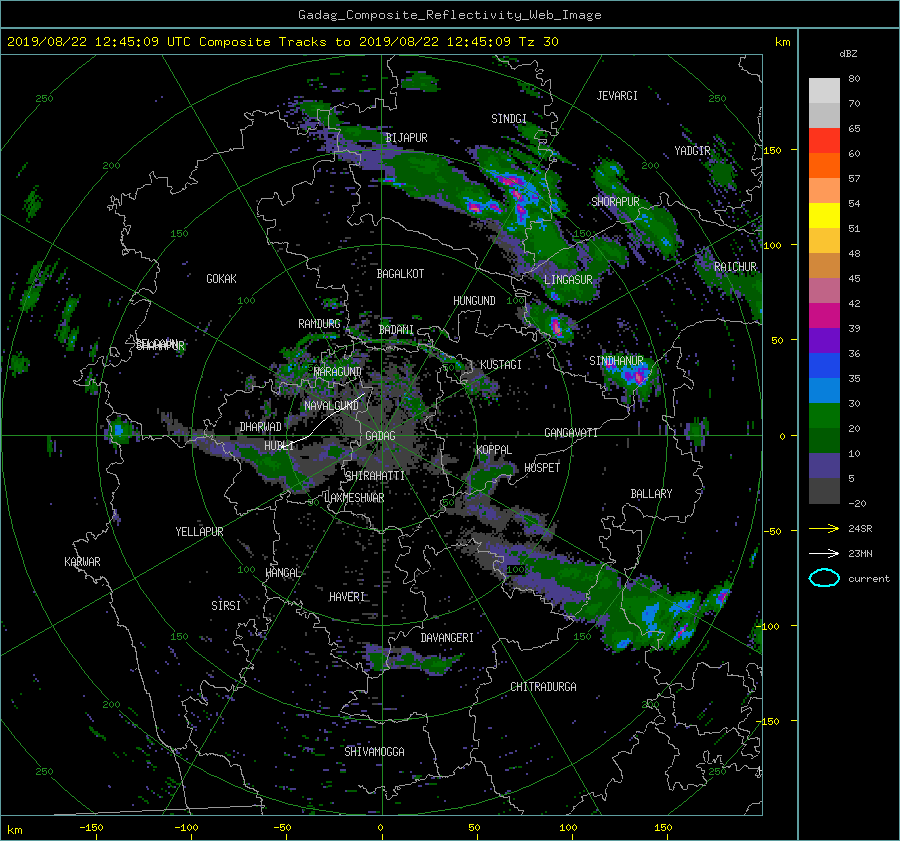
Task: Pick the blue 36 dBZ color swatch
Action: pyautogui.click(x=824, y=365)
